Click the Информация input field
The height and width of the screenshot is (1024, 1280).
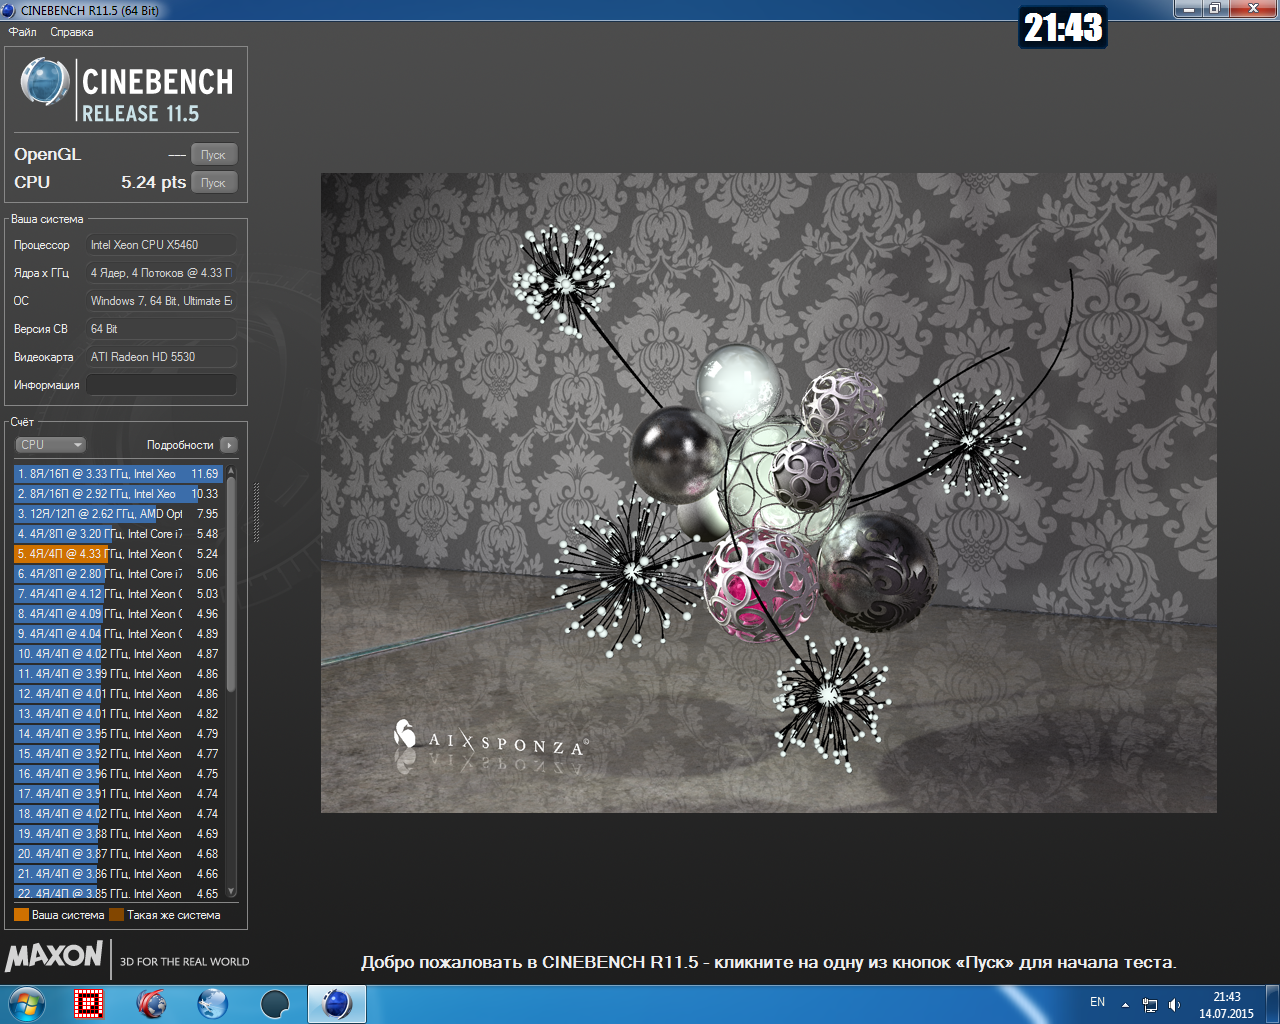point(161,385)
